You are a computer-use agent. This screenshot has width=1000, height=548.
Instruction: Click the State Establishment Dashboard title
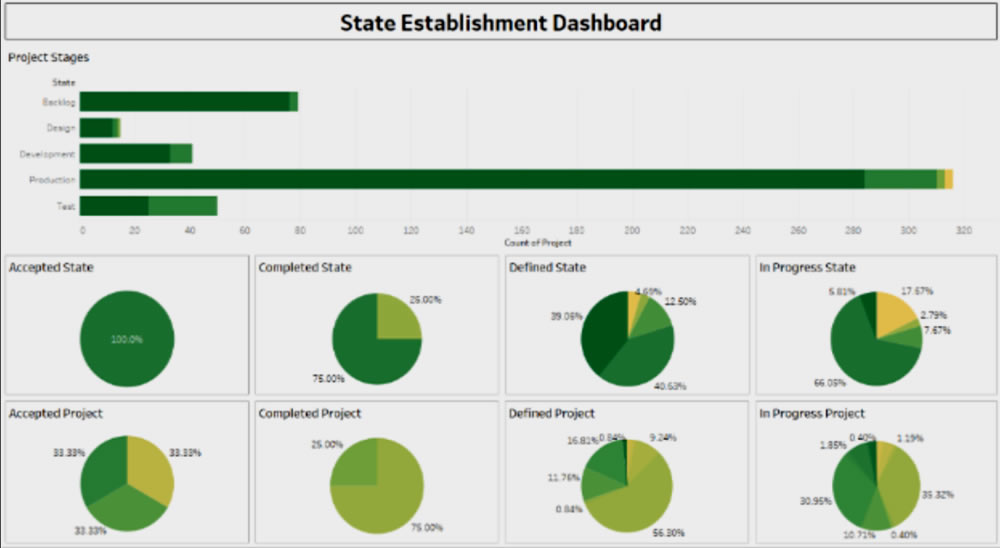[500, 22]
